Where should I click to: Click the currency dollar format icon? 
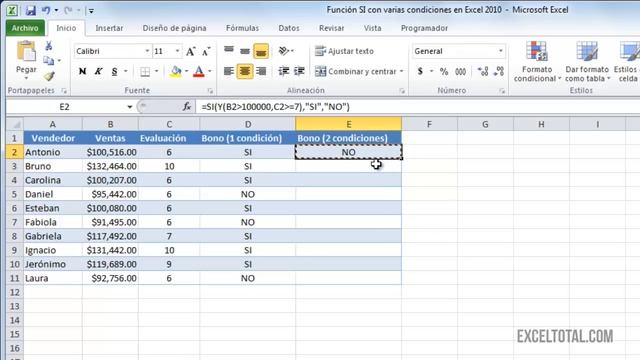(420, 71)
